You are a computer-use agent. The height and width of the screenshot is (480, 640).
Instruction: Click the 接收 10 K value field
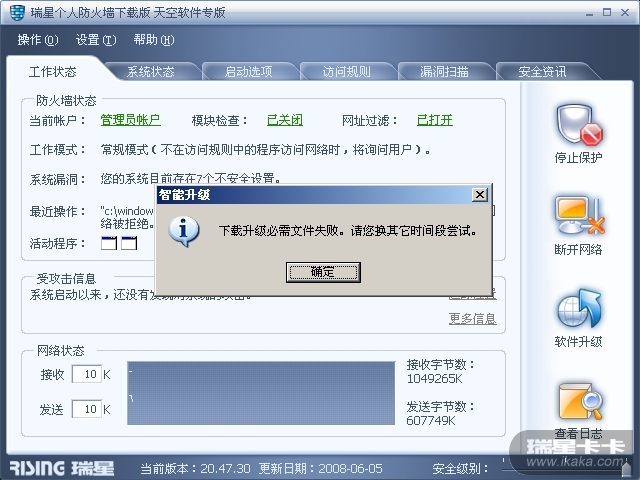(87, 374)
